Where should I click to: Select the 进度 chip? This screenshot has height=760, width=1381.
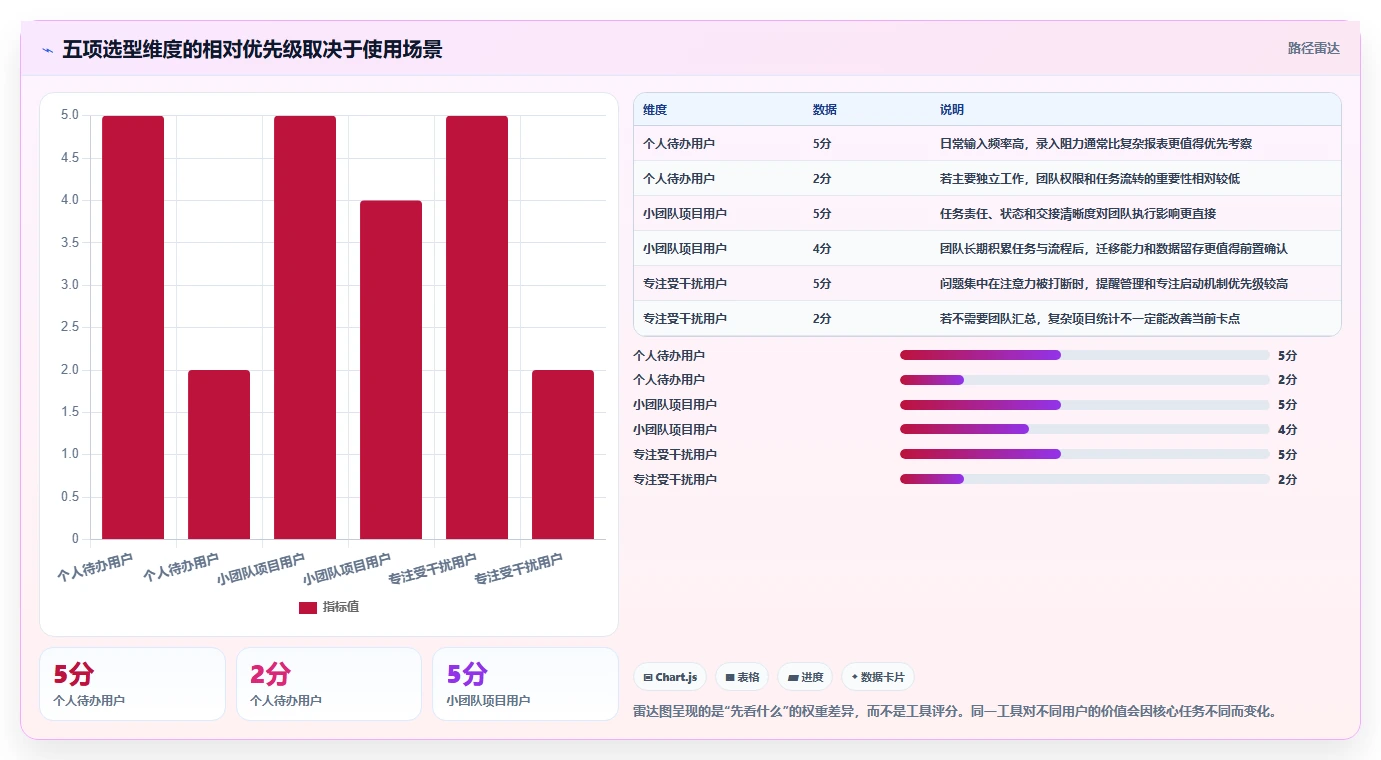coord(805,677)
